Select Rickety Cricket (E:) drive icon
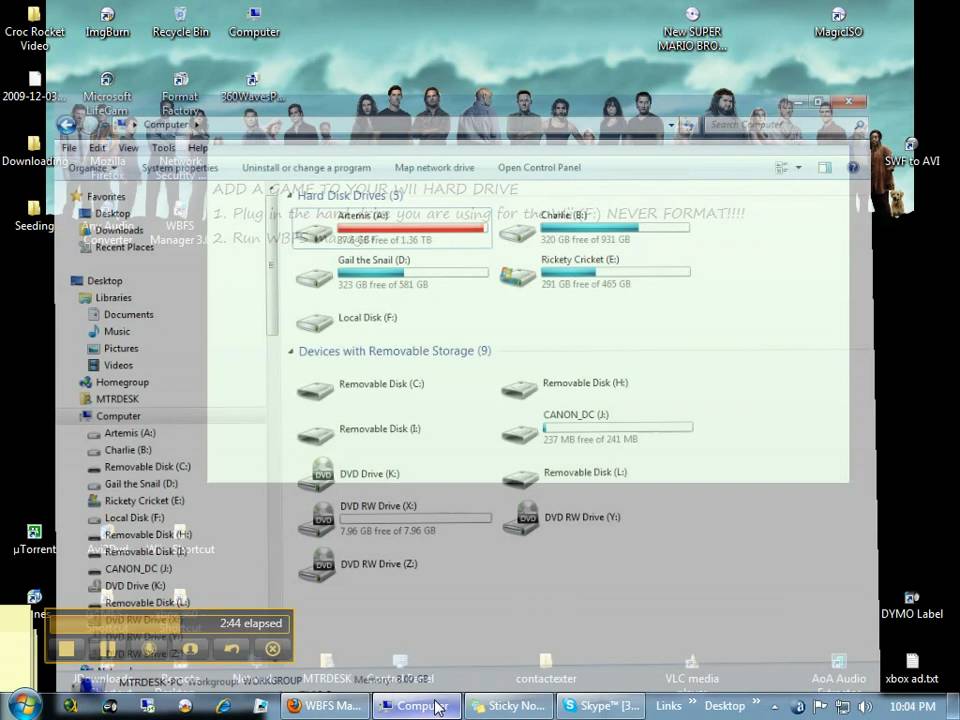 517,275
